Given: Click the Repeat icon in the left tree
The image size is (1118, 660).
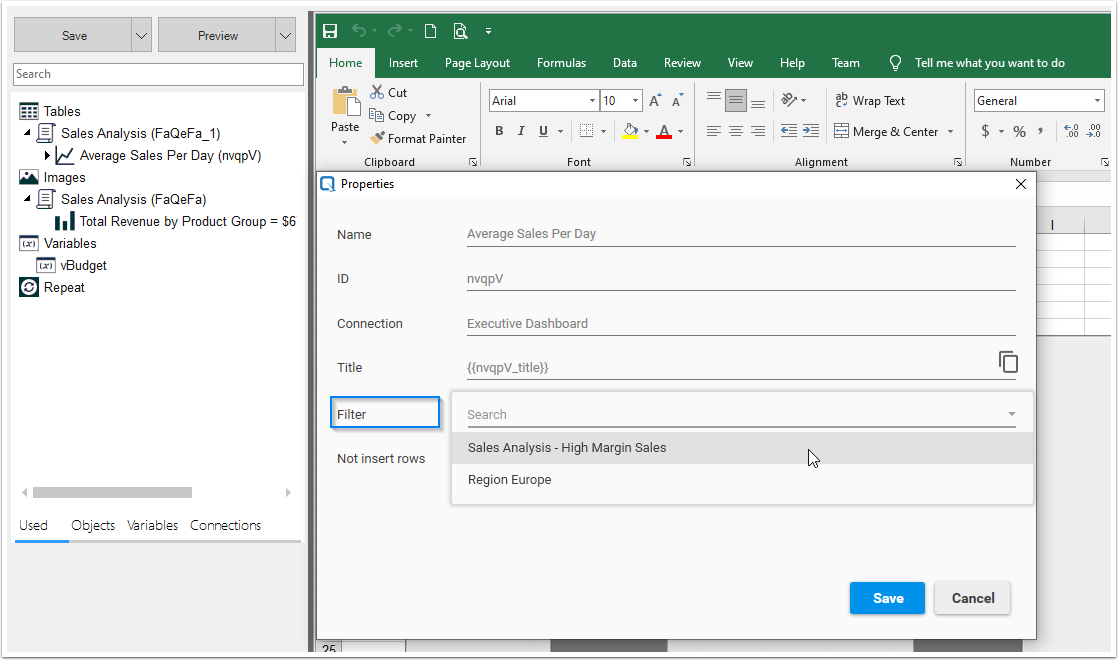Looking at the screenshot, I should (28, 287).
